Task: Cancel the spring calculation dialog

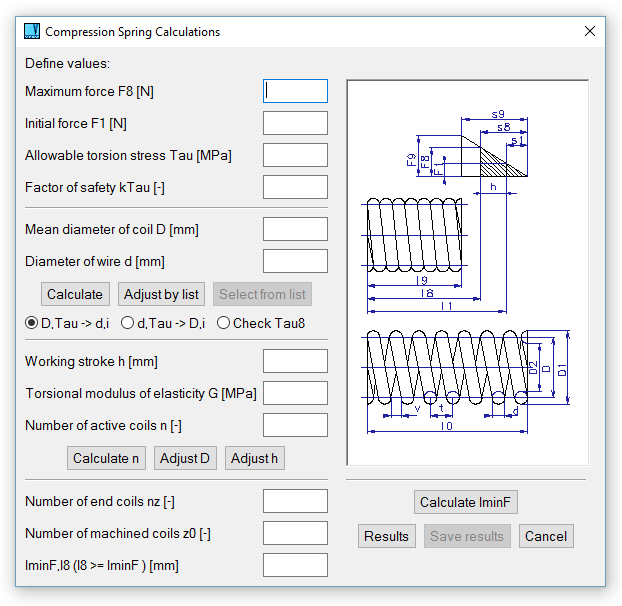Action: pyautogui.click(x=546, y=536)
